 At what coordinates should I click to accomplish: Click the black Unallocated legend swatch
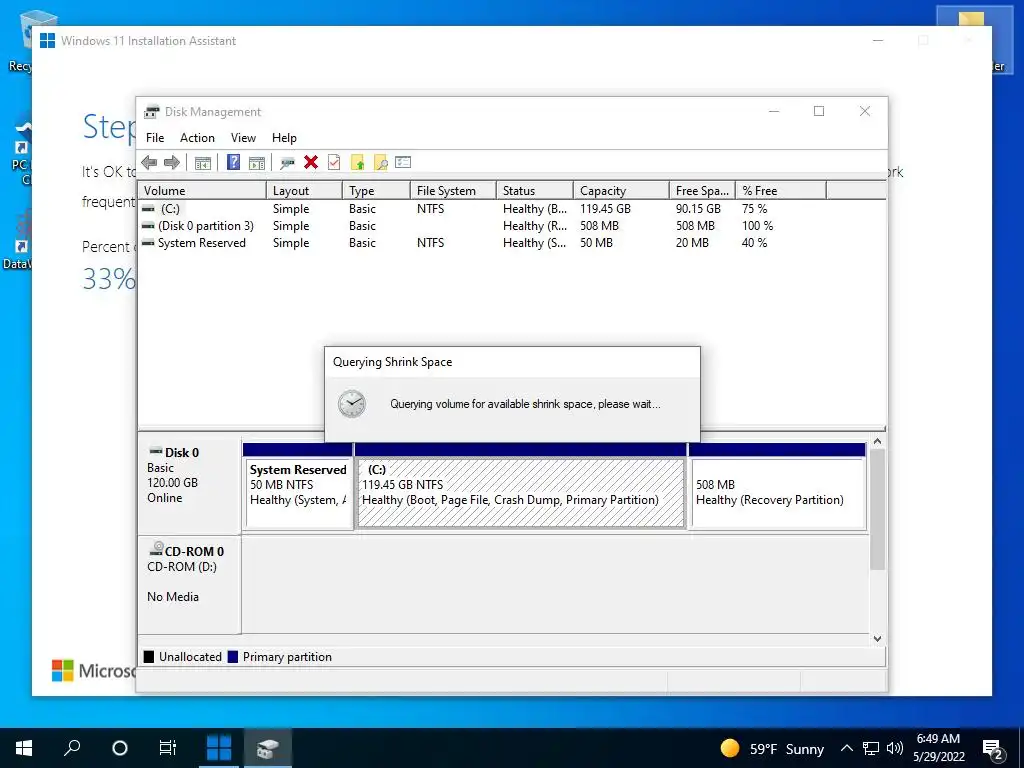click(149, 657)
